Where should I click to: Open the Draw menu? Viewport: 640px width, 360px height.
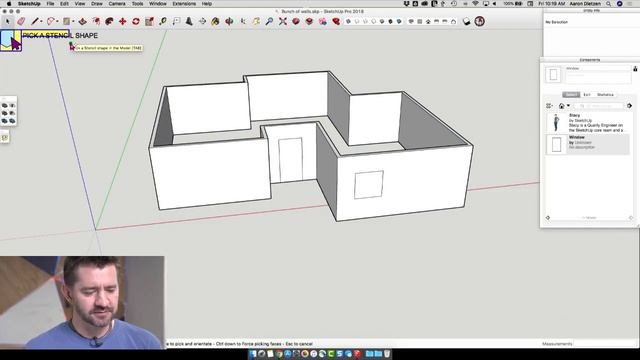97,4
